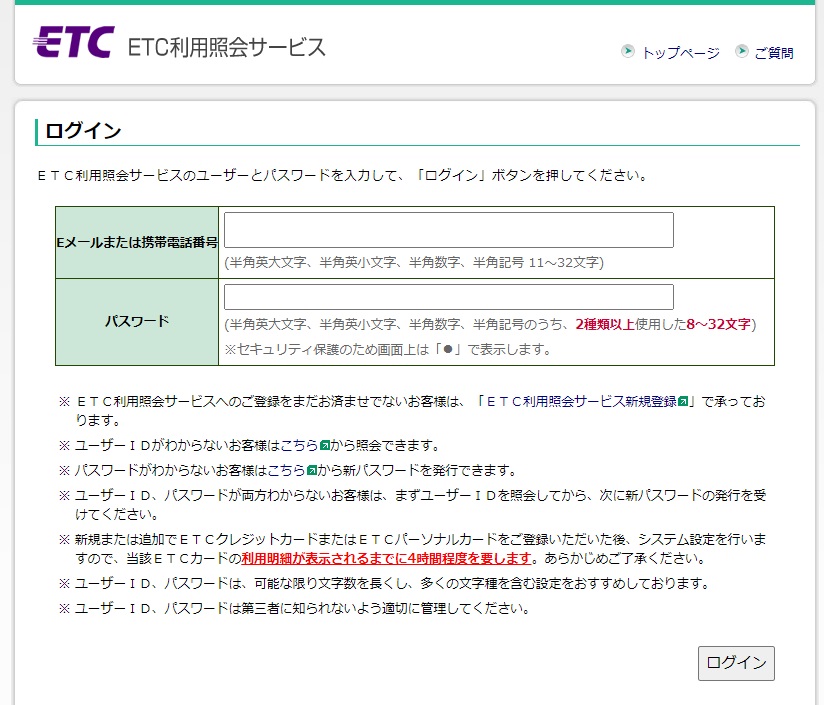Click the Eメールまたは携帯電話番号 input field
The width and height of the screenshot is (824, 705).
coord(446,229)
